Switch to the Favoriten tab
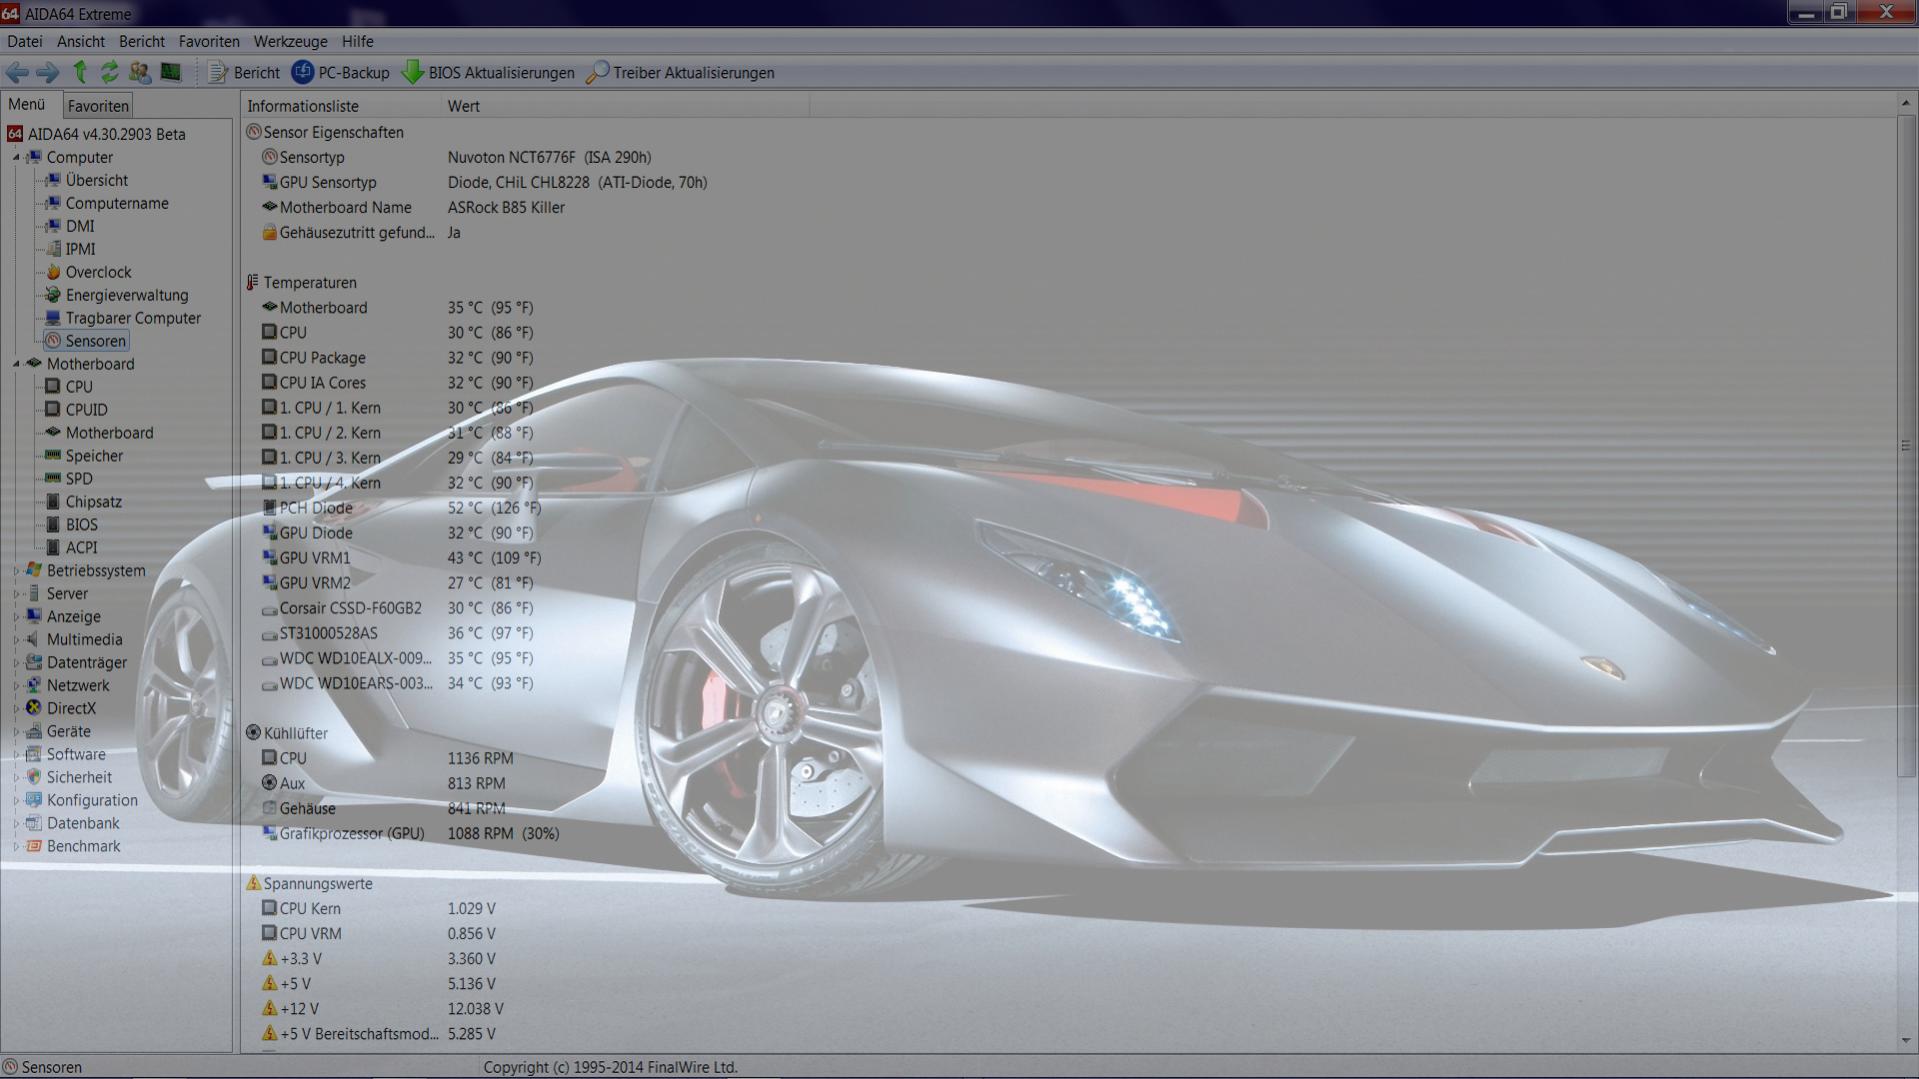Viewport: 1919px width, 1079px height. 98,105
